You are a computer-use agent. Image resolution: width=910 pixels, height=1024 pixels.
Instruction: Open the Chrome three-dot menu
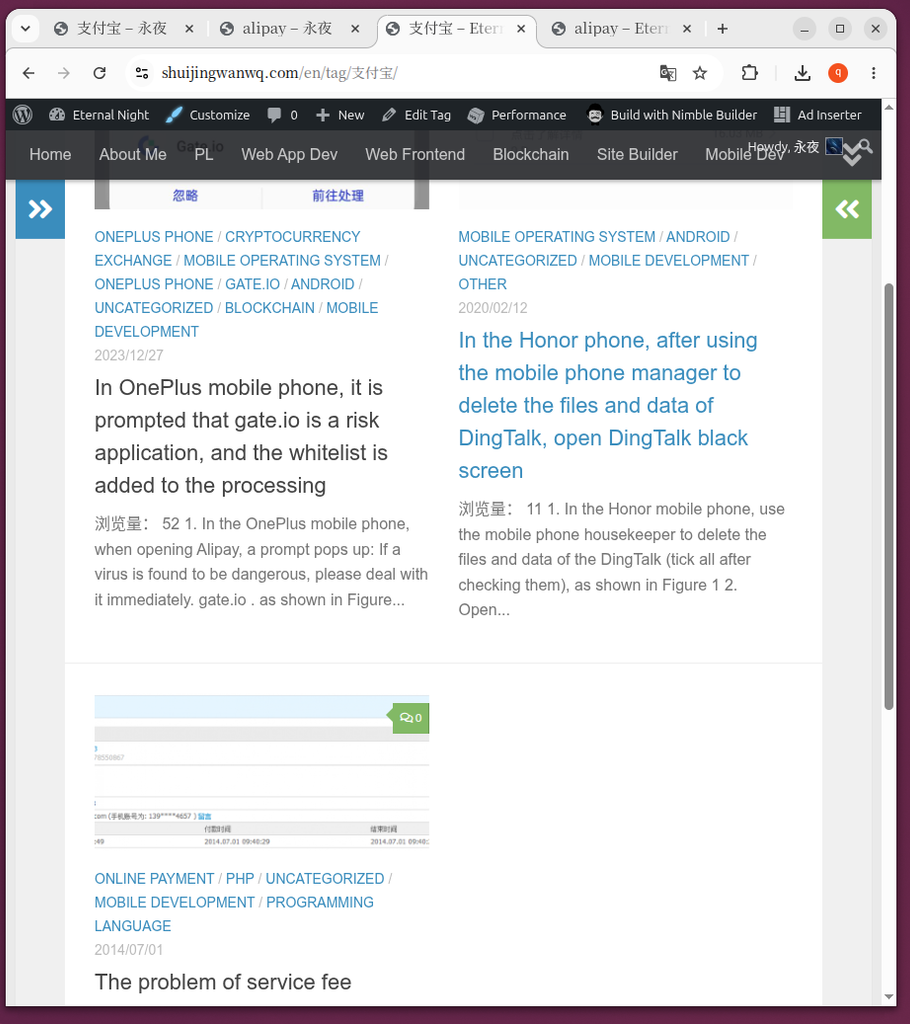tap(873, 73)
